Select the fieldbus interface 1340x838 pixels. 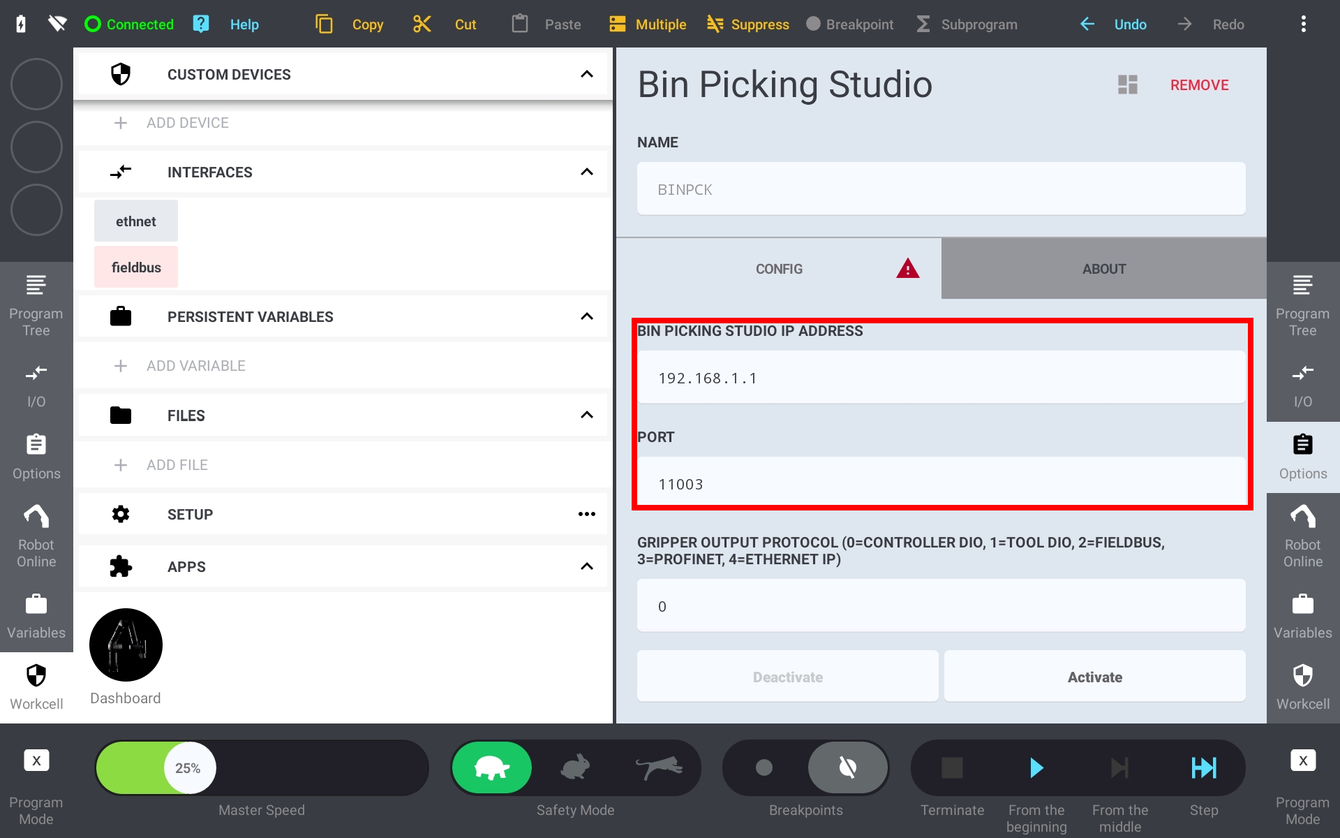[136, 267]
